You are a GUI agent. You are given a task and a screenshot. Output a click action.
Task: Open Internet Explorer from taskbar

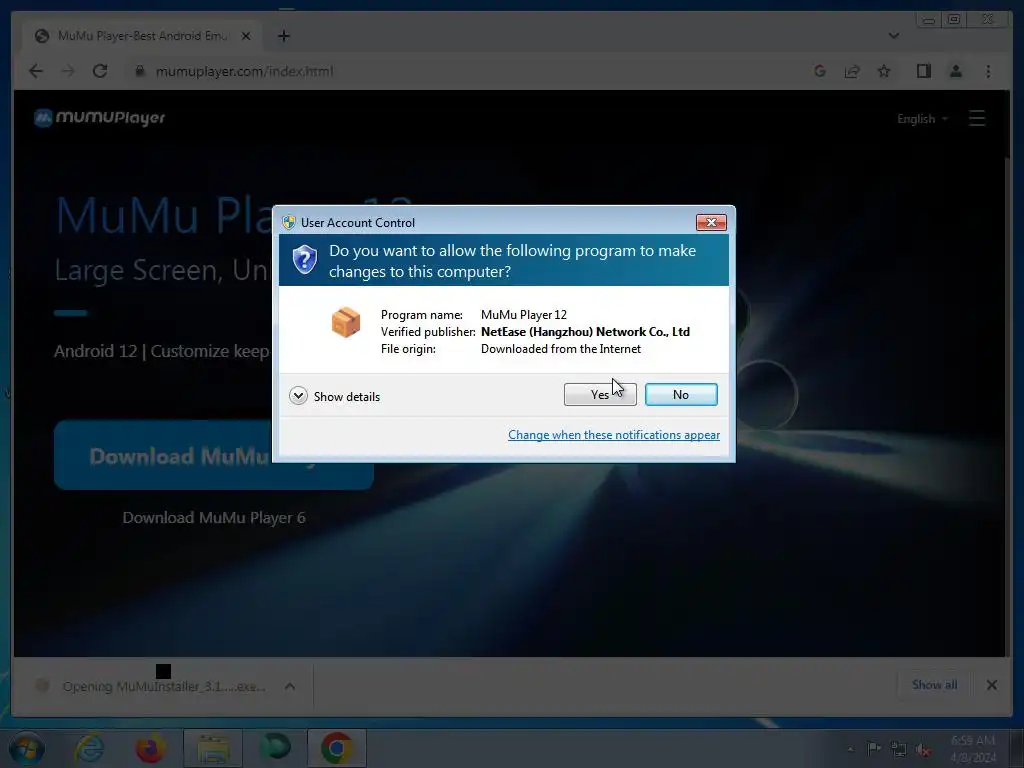(x=88, y=748)
